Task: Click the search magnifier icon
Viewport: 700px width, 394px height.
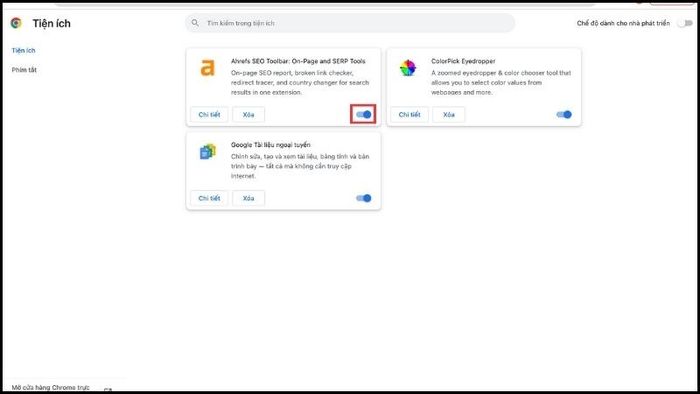Action: 195,22
